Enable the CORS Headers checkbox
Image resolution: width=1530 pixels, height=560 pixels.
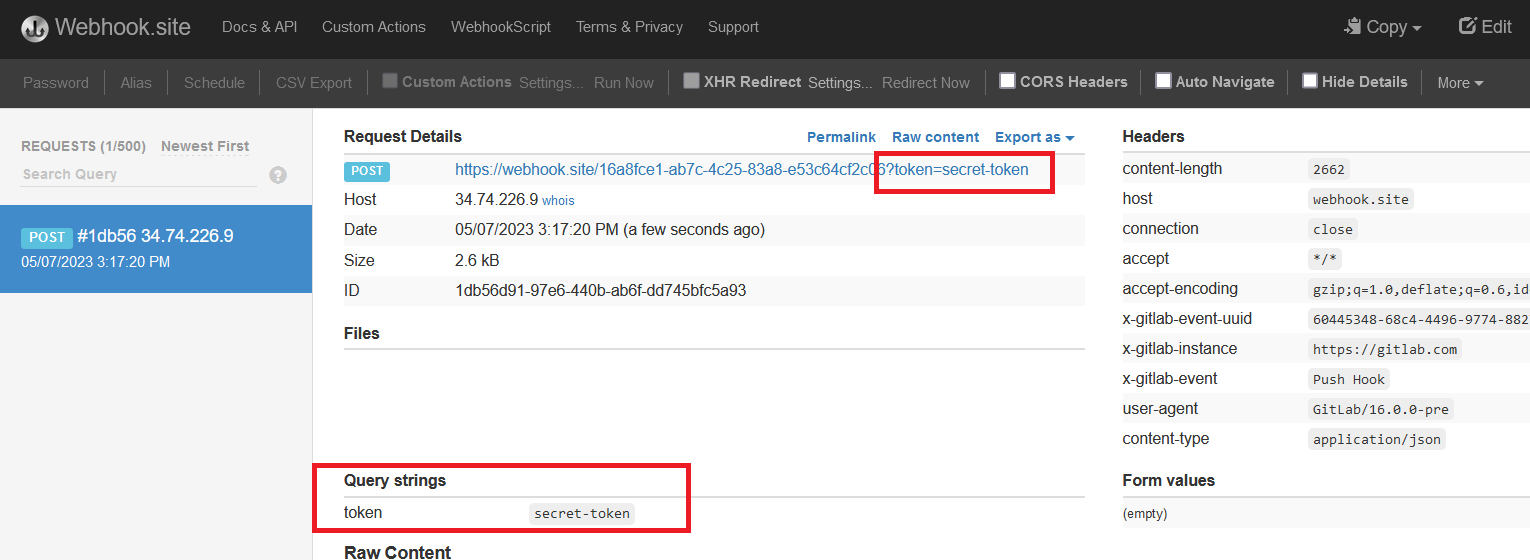click(1008, 81)
